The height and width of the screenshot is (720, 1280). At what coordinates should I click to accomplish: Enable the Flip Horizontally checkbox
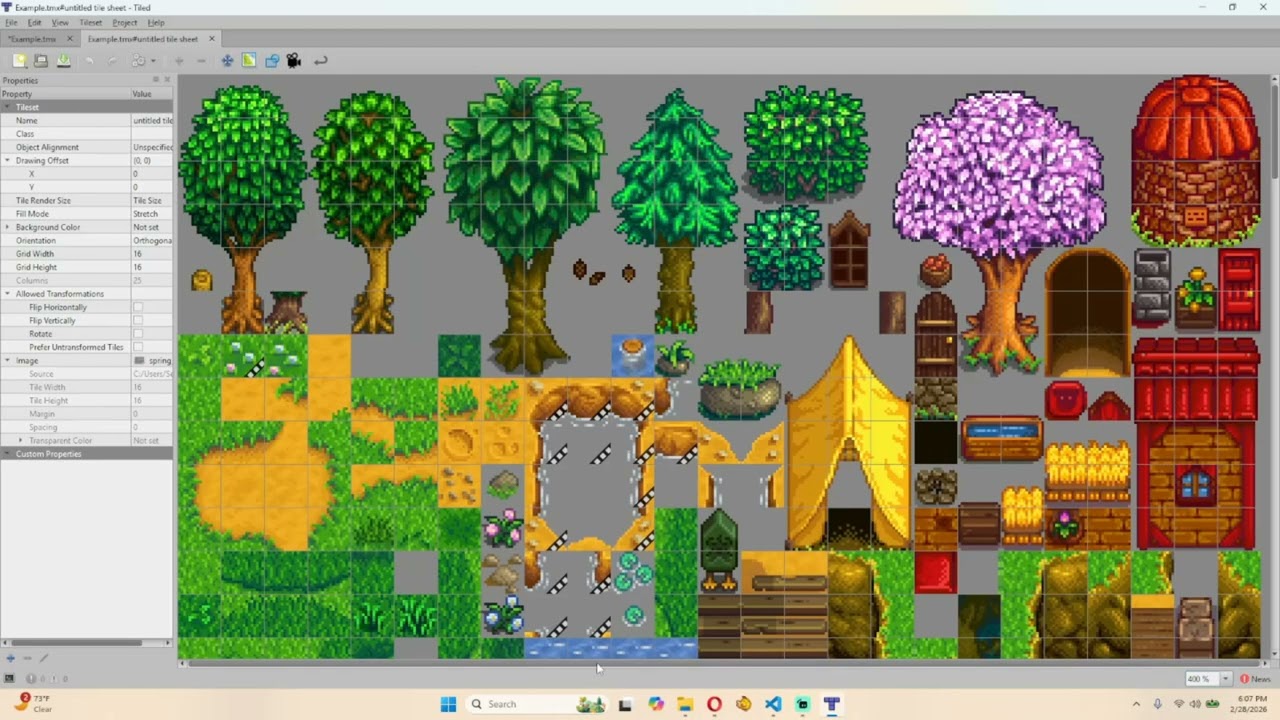click(138, 307)
